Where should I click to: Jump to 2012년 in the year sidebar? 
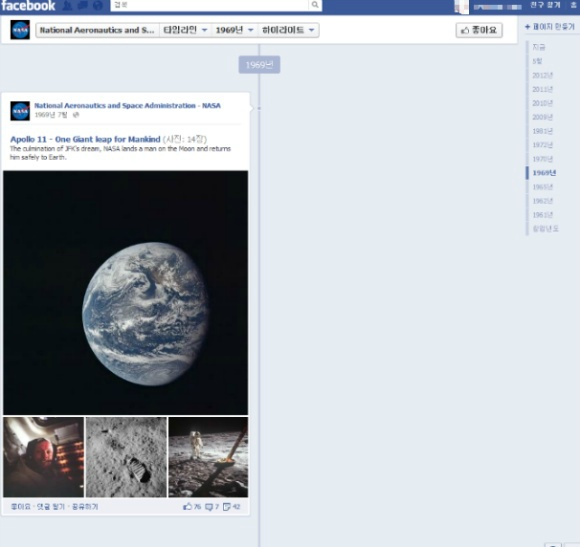coord(542,75)
